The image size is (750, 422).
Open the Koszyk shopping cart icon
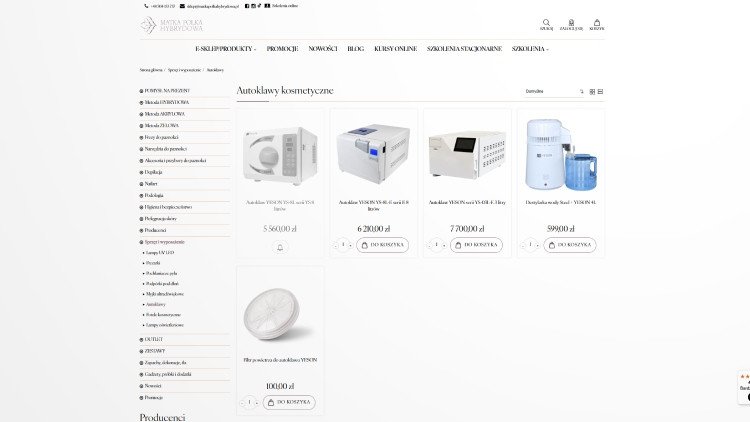pos(597,22)
